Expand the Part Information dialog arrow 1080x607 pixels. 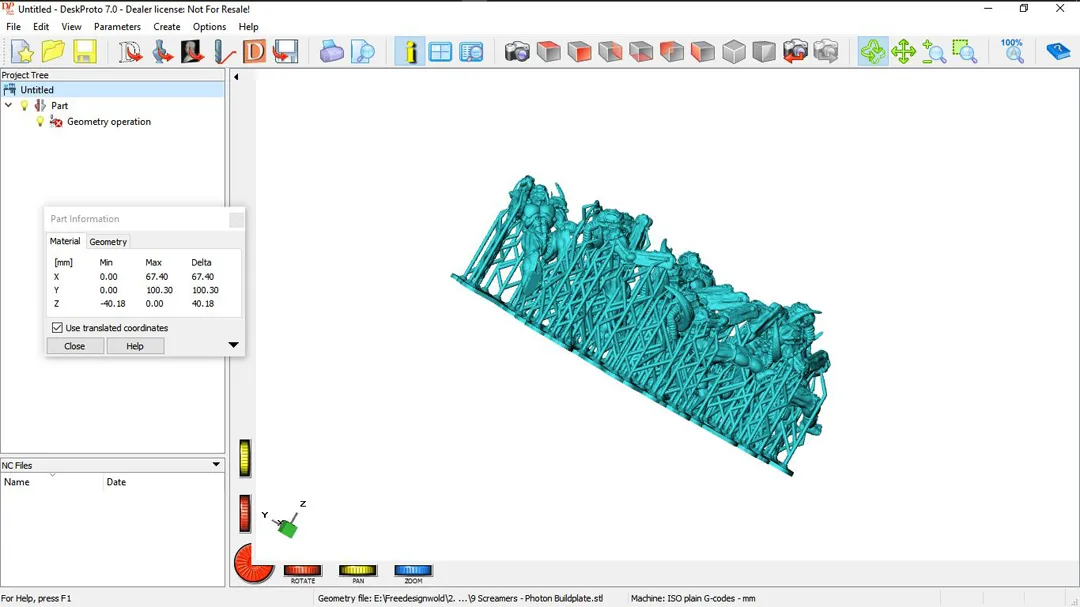(233, 346)
